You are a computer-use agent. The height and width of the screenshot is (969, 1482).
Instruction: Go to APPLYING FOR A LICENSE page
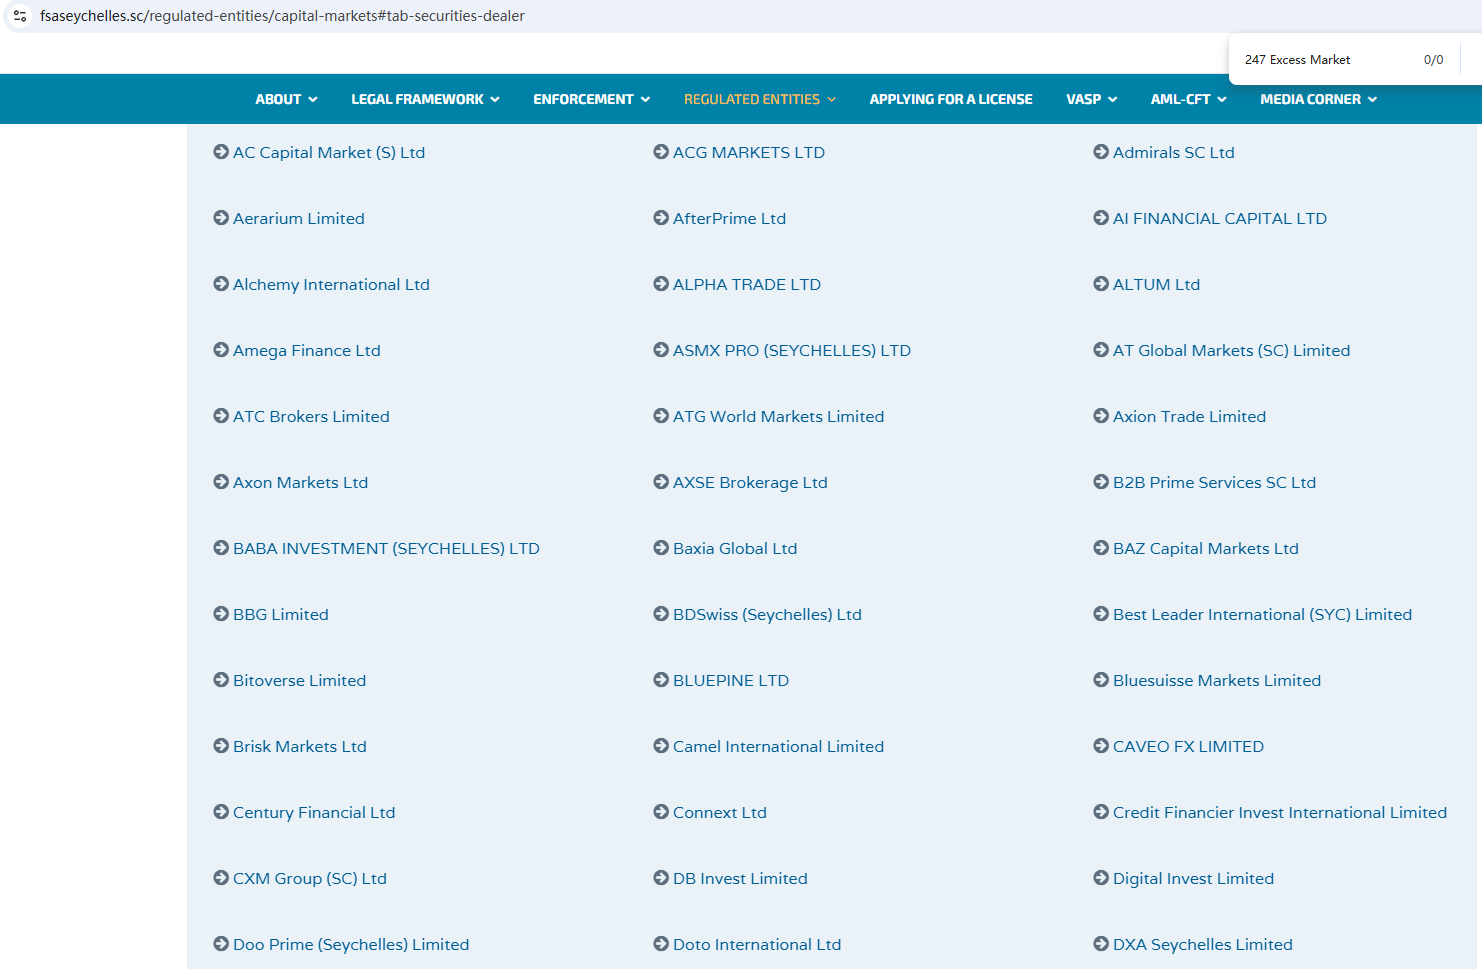click(x=951, y=99)
